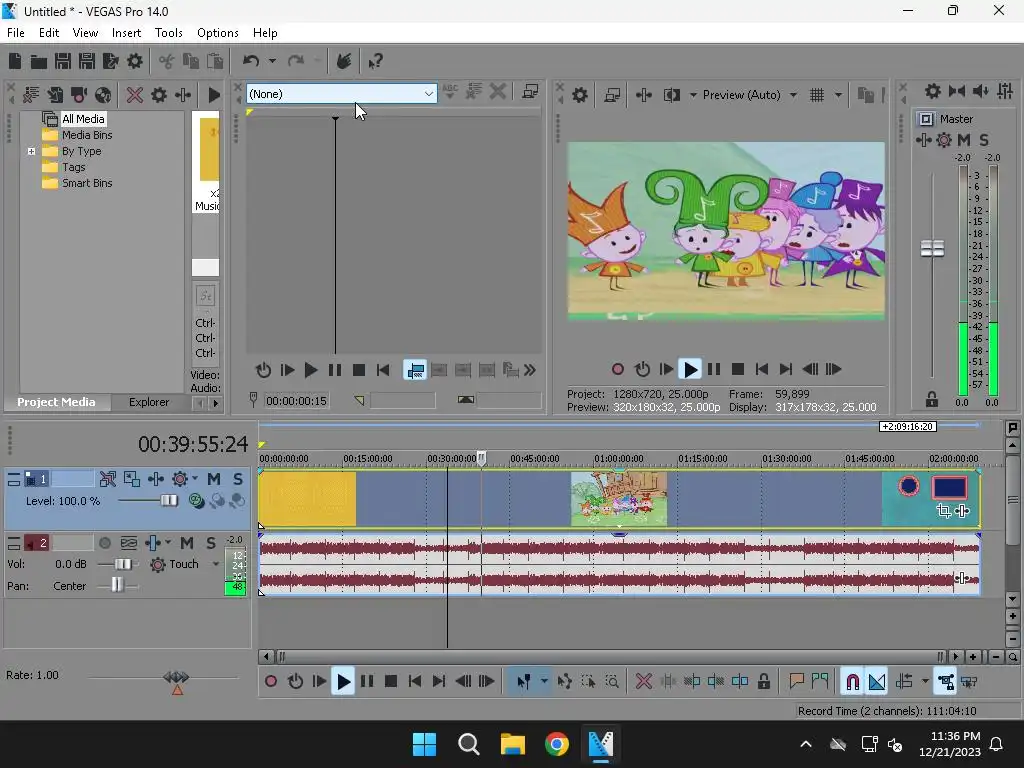
Task: Click the audio track 2 Pan slider handle
Action: tap(117, 585)
